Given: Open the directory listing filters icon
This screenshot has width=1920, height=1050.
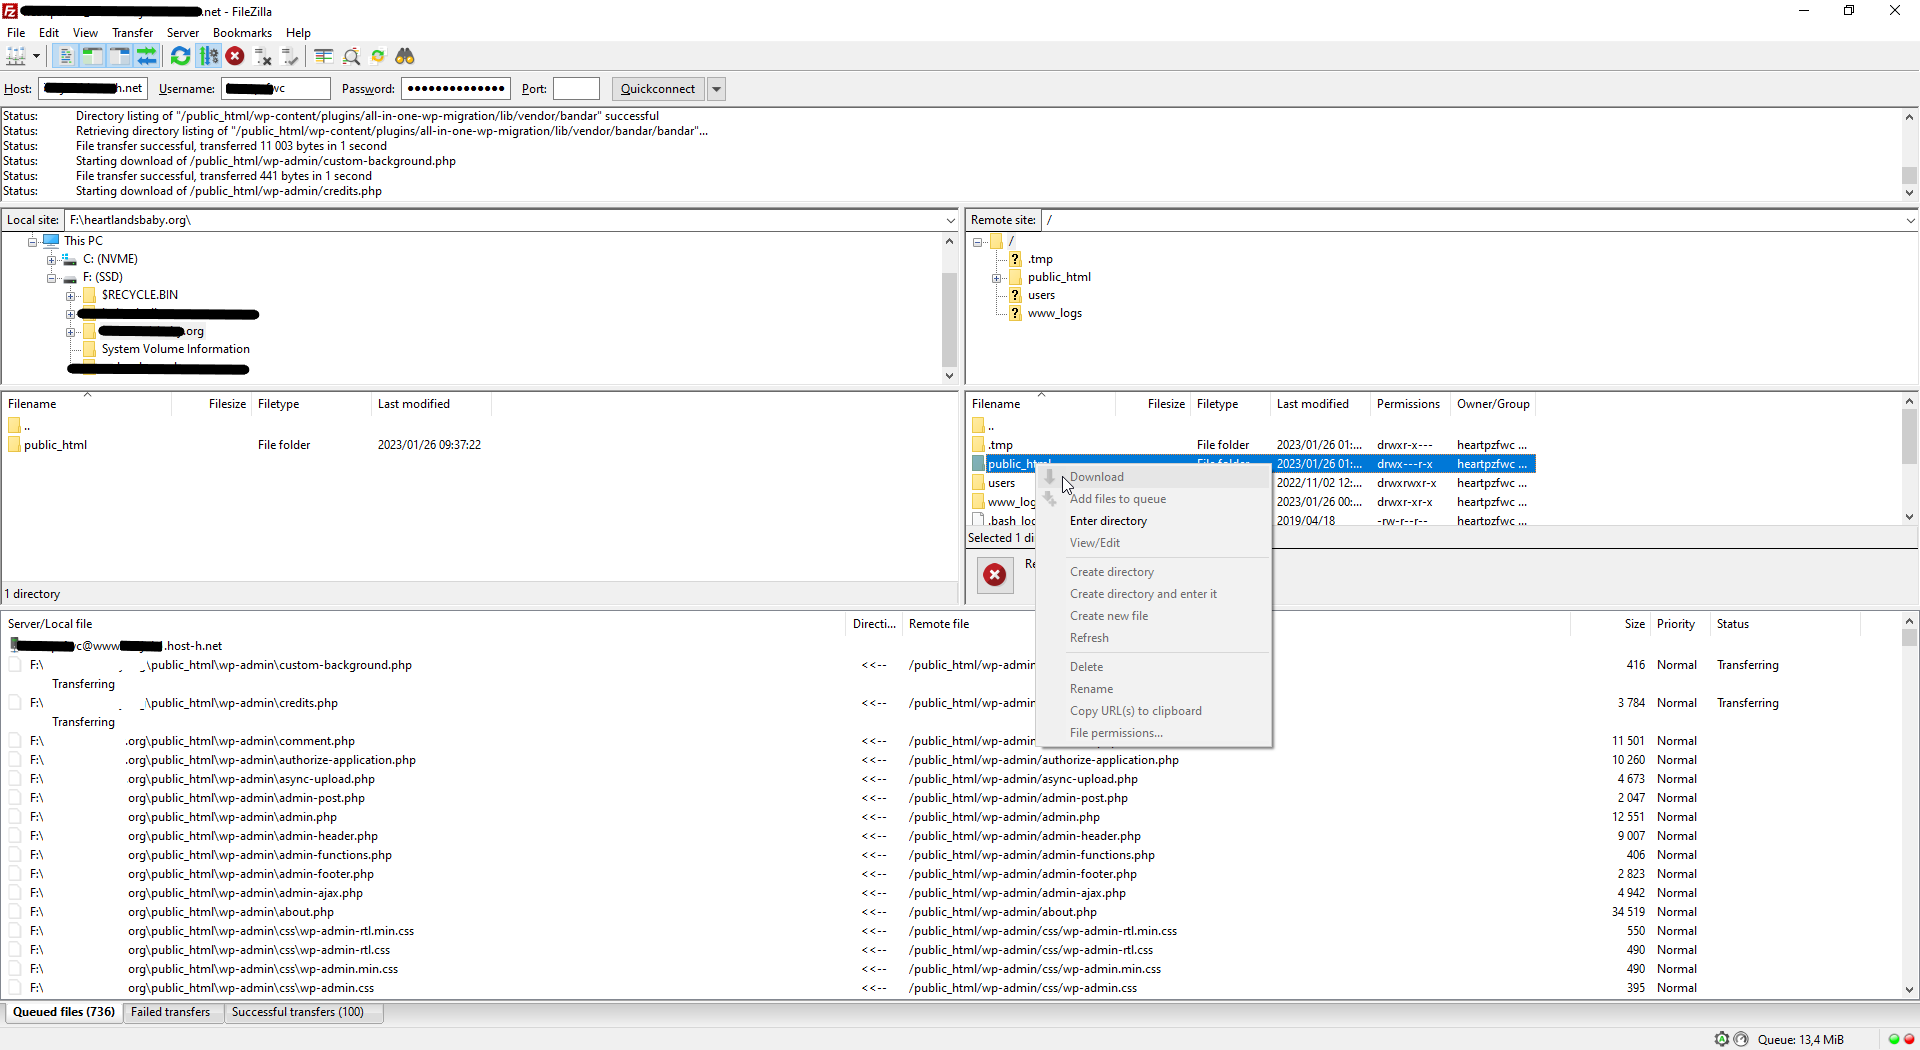Looking at the screenshot, I should [x=323, y=57].
